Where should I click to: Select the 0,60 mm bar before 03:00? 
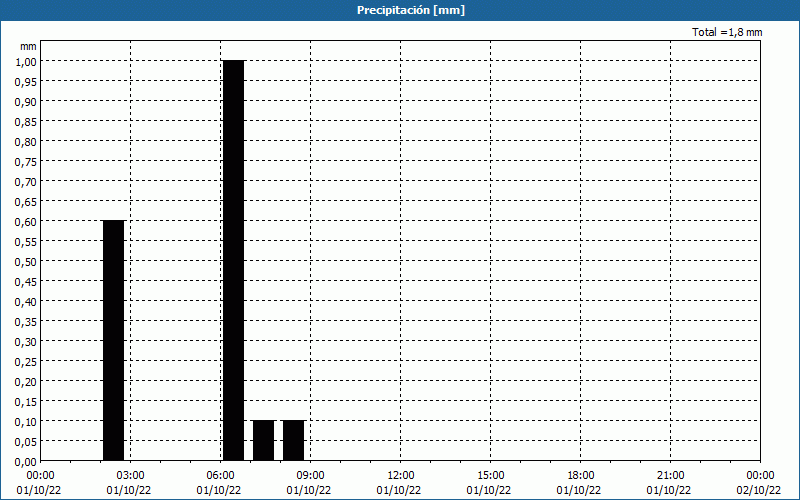click(x=113, y=340)
